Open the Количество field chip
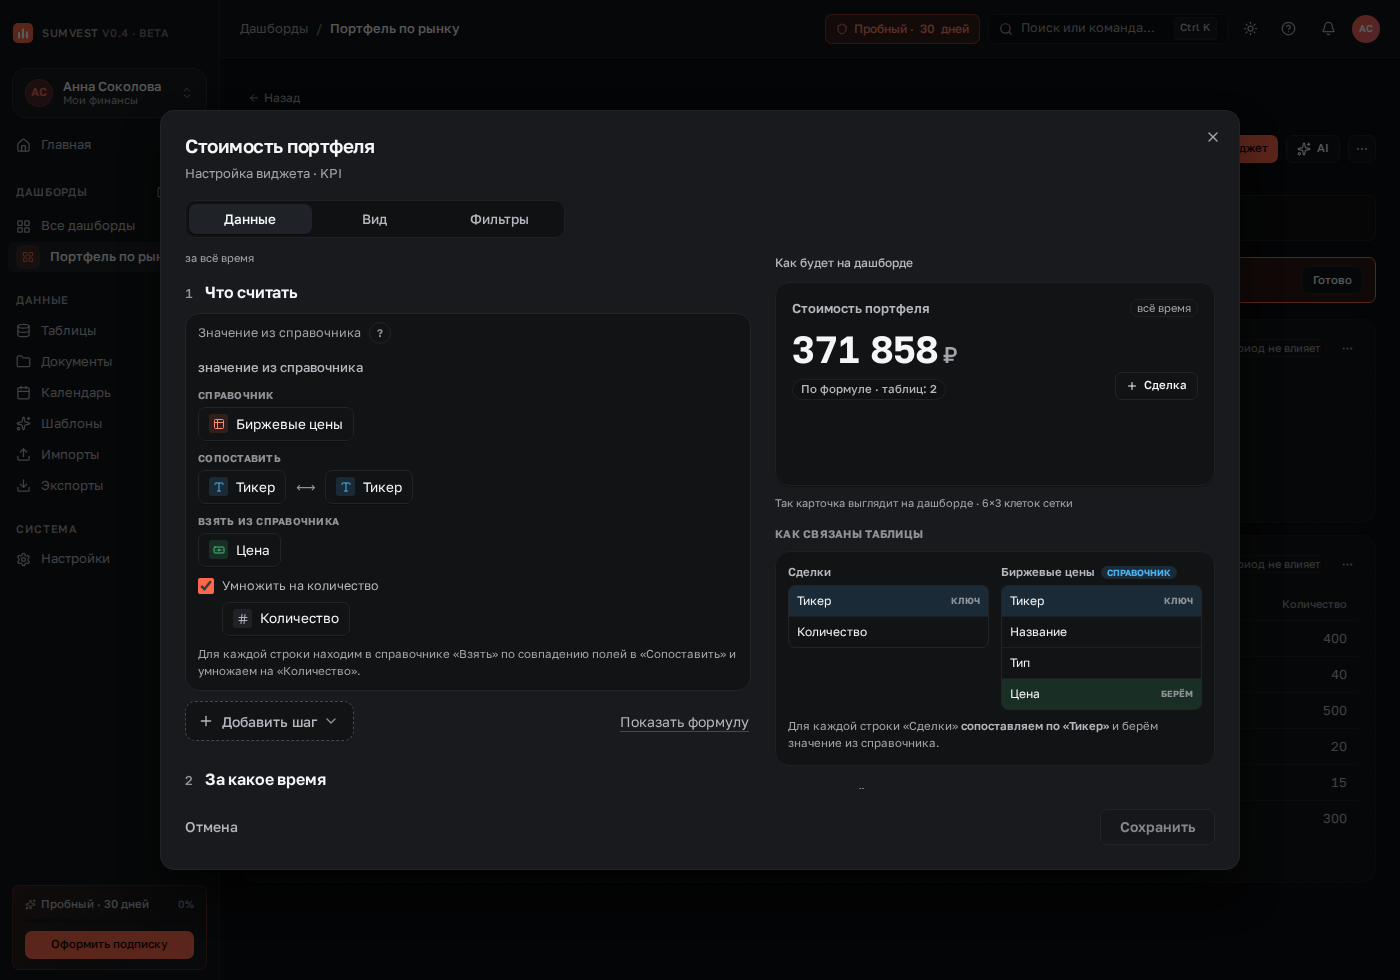Viewport: 1400px width, 980px height. [286, 619]
